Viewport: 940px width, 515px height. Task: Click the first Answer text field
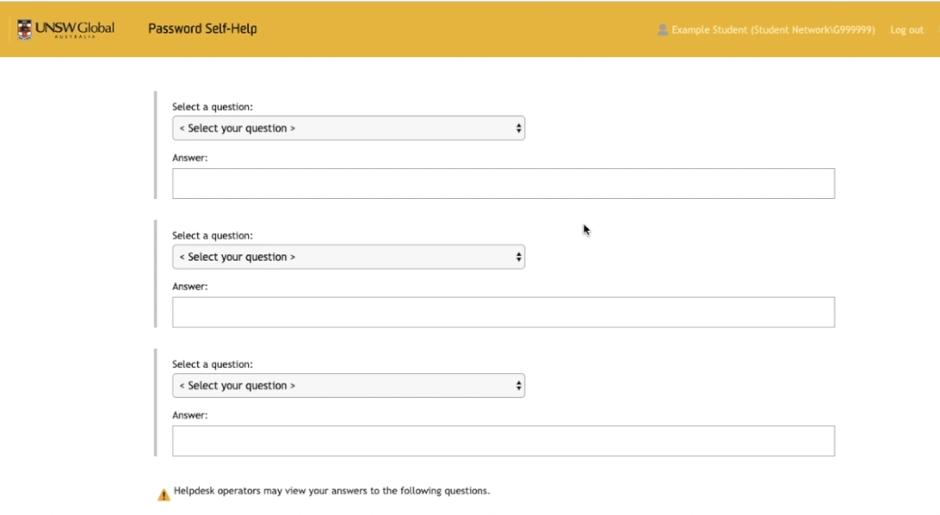[x=503, y=184]
